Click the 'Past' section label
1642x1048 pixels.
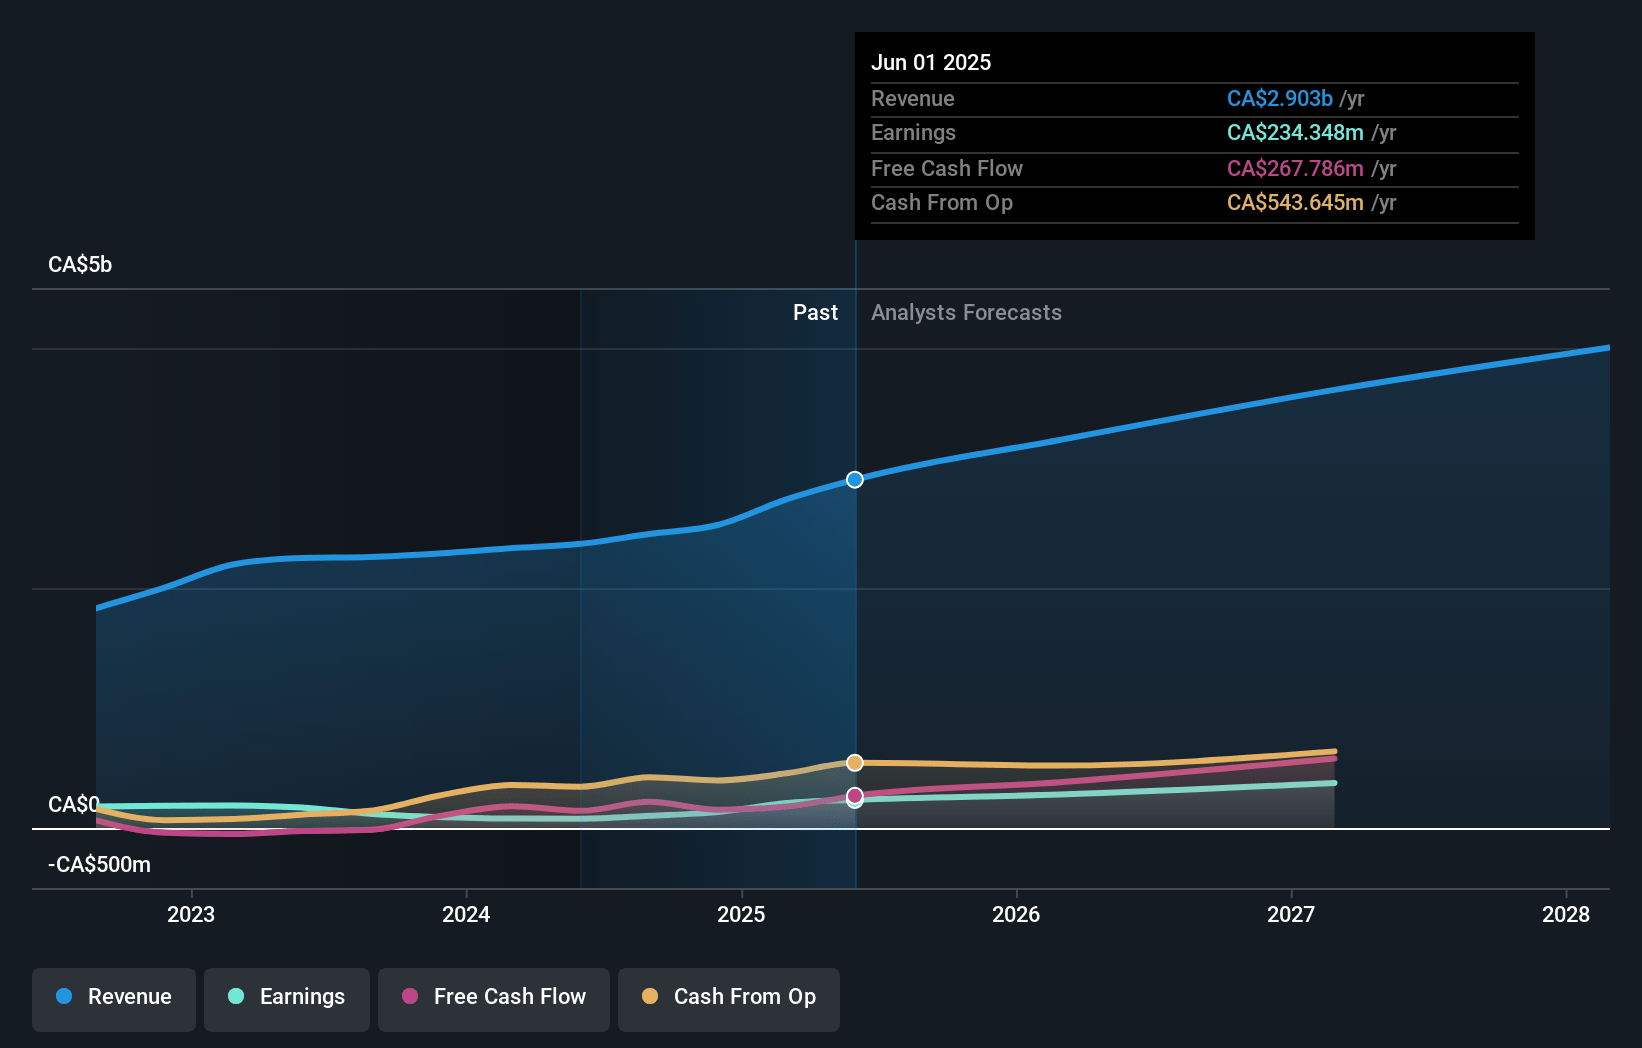pyautogui.click(x=816, y=313)
